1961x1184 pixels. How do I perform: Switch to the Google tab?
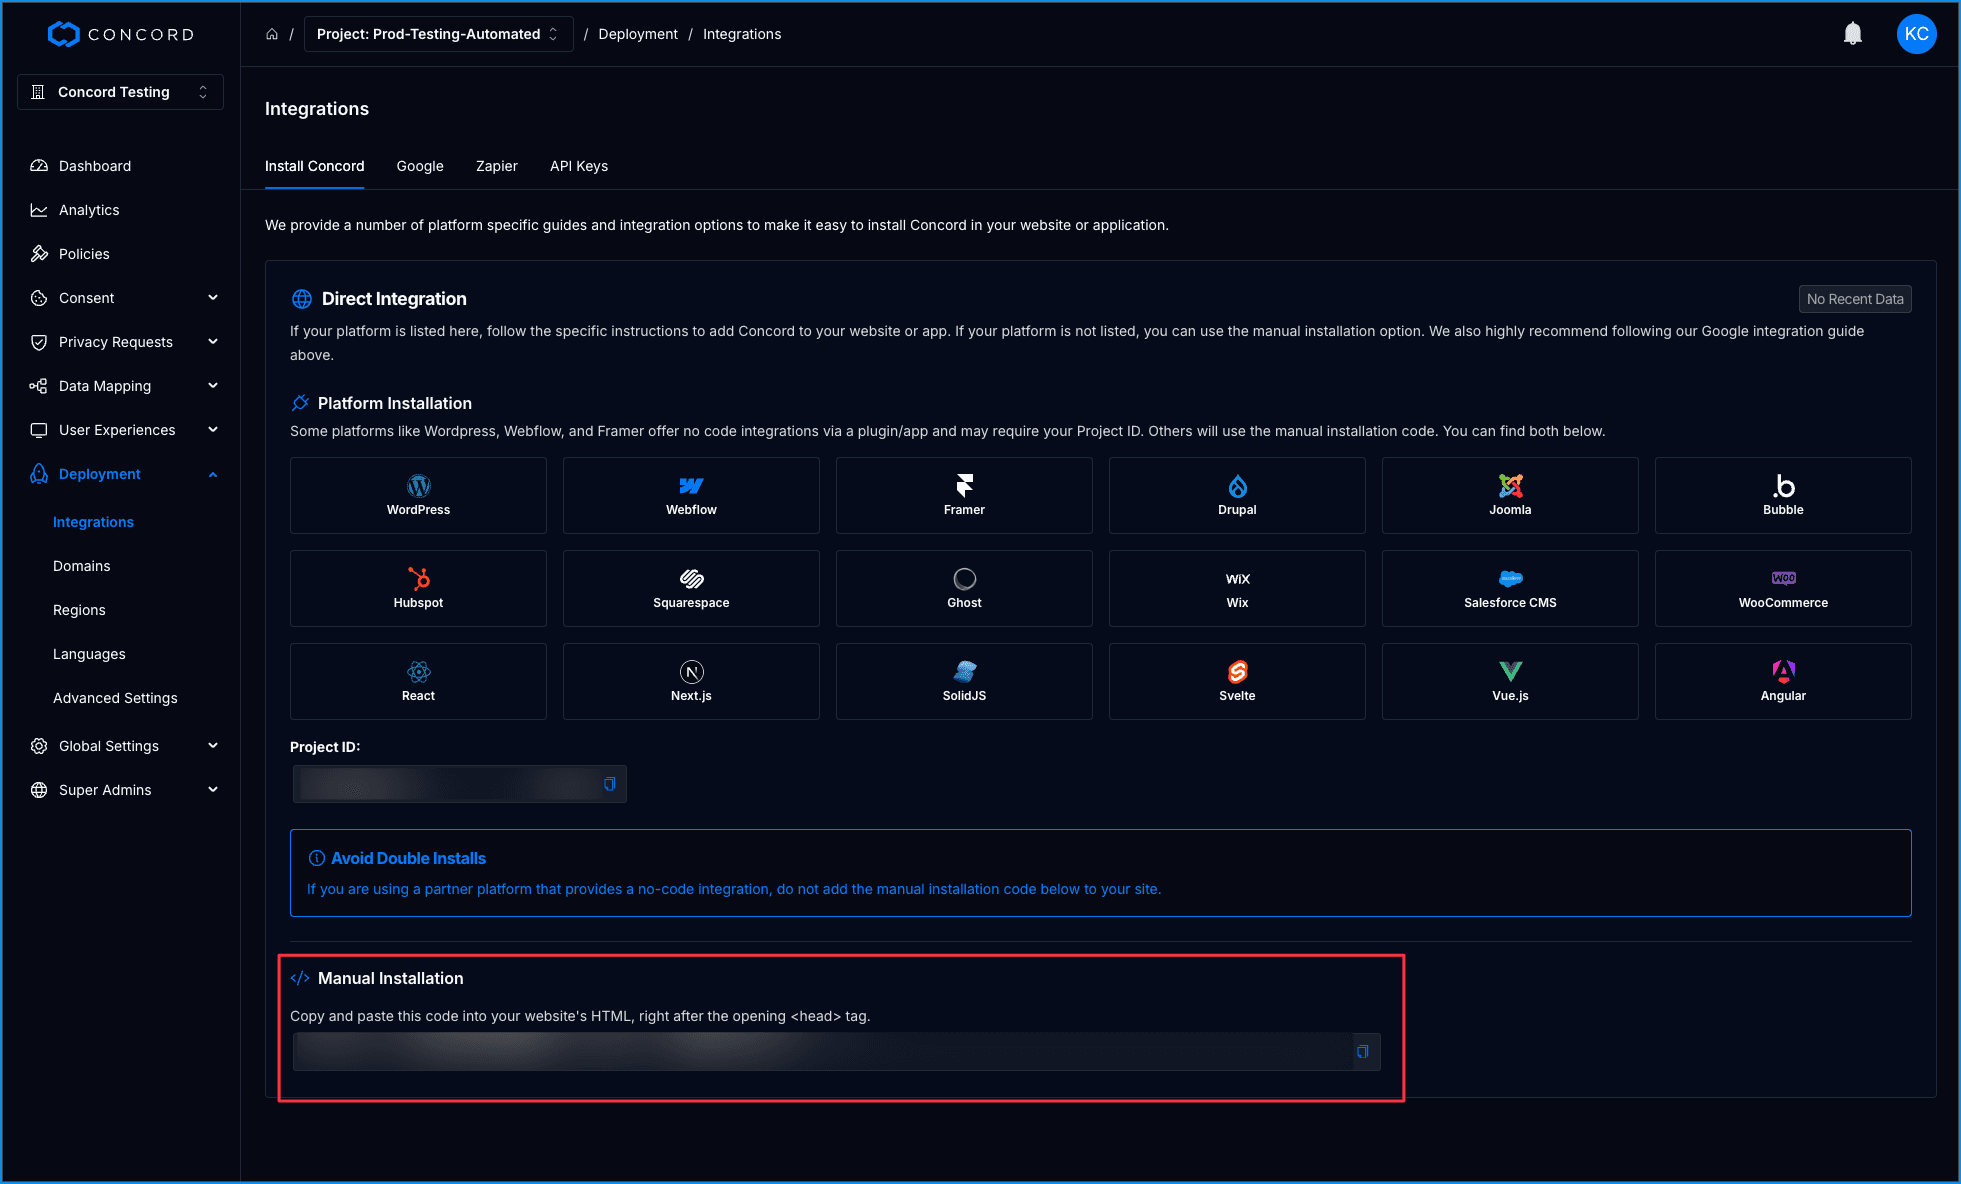click(x=420, y=166)
